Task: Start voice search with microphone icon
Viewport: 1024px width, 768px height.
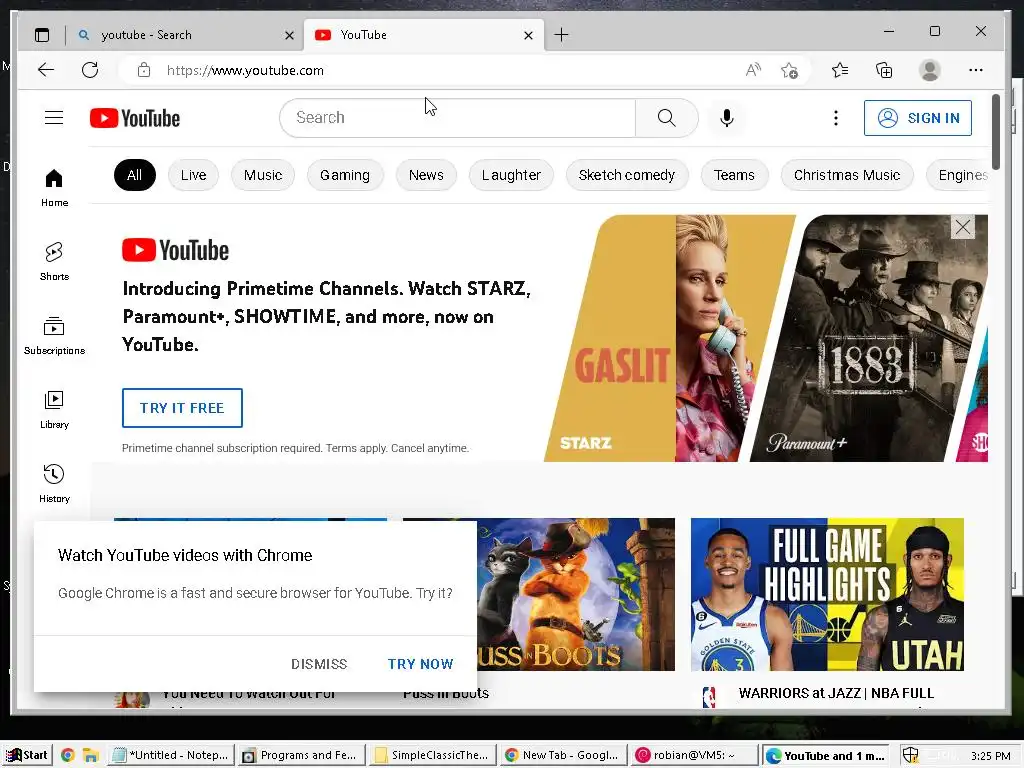Action: 727,118
